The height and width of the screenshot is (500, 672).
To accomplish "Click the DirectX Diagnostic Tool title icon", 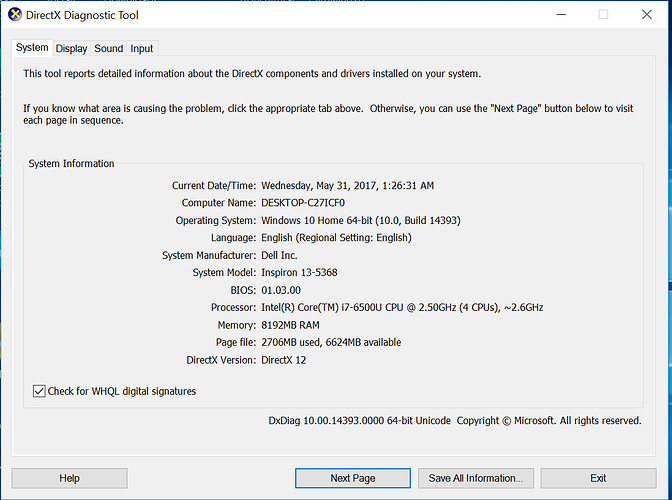I will [15, 15].
